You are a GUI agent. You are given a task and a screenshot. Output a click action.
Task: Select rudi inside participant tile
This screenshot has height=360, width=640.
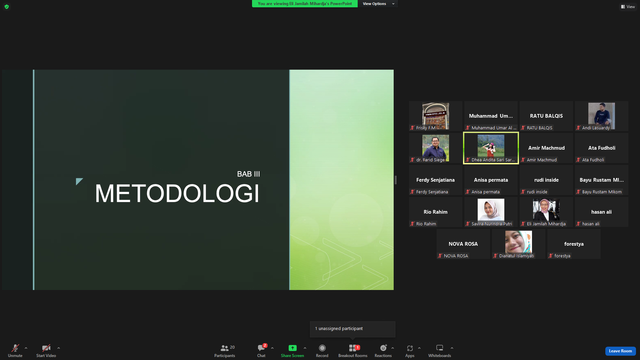[546, 180]
